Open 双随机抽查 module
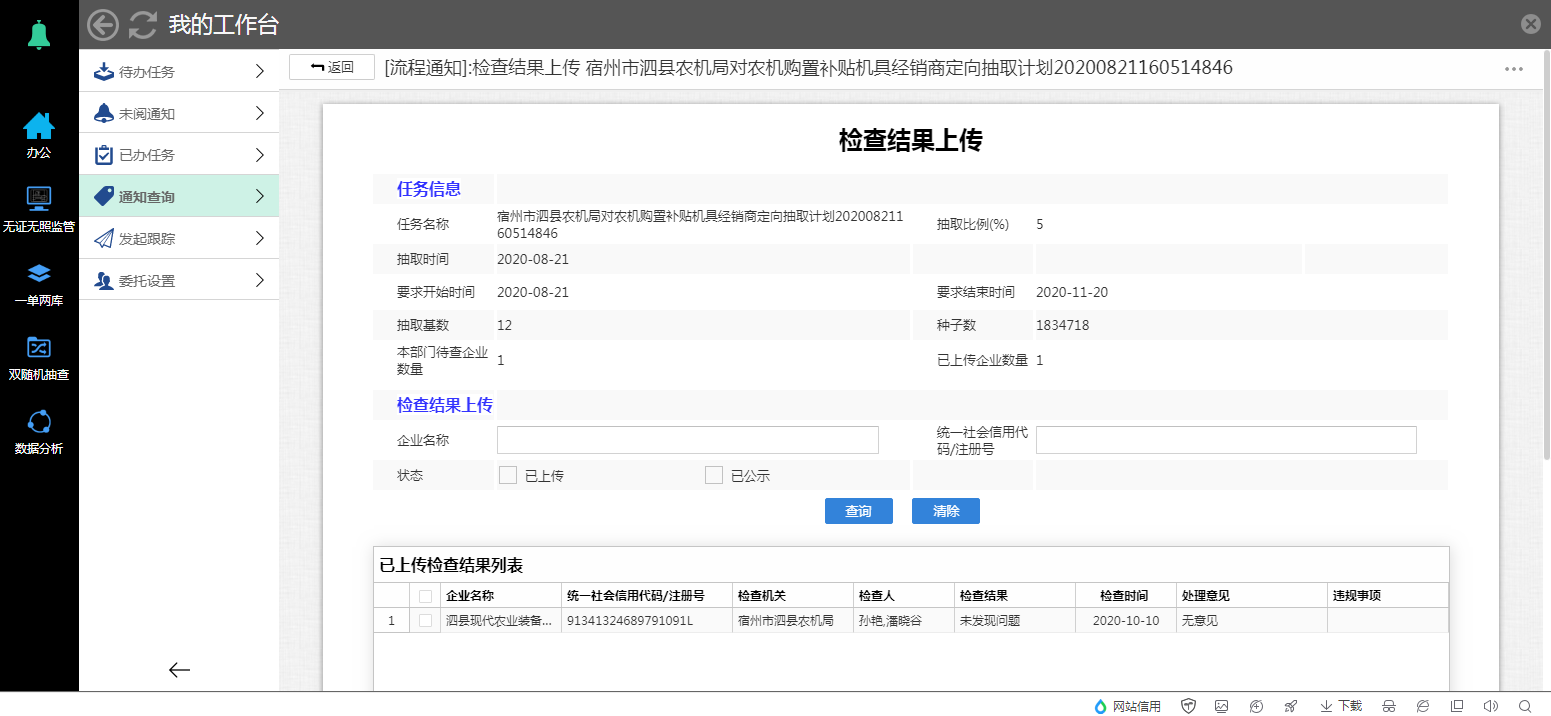Image resolution: width=1551 pixels, height=716 pixels. [39, 358]
